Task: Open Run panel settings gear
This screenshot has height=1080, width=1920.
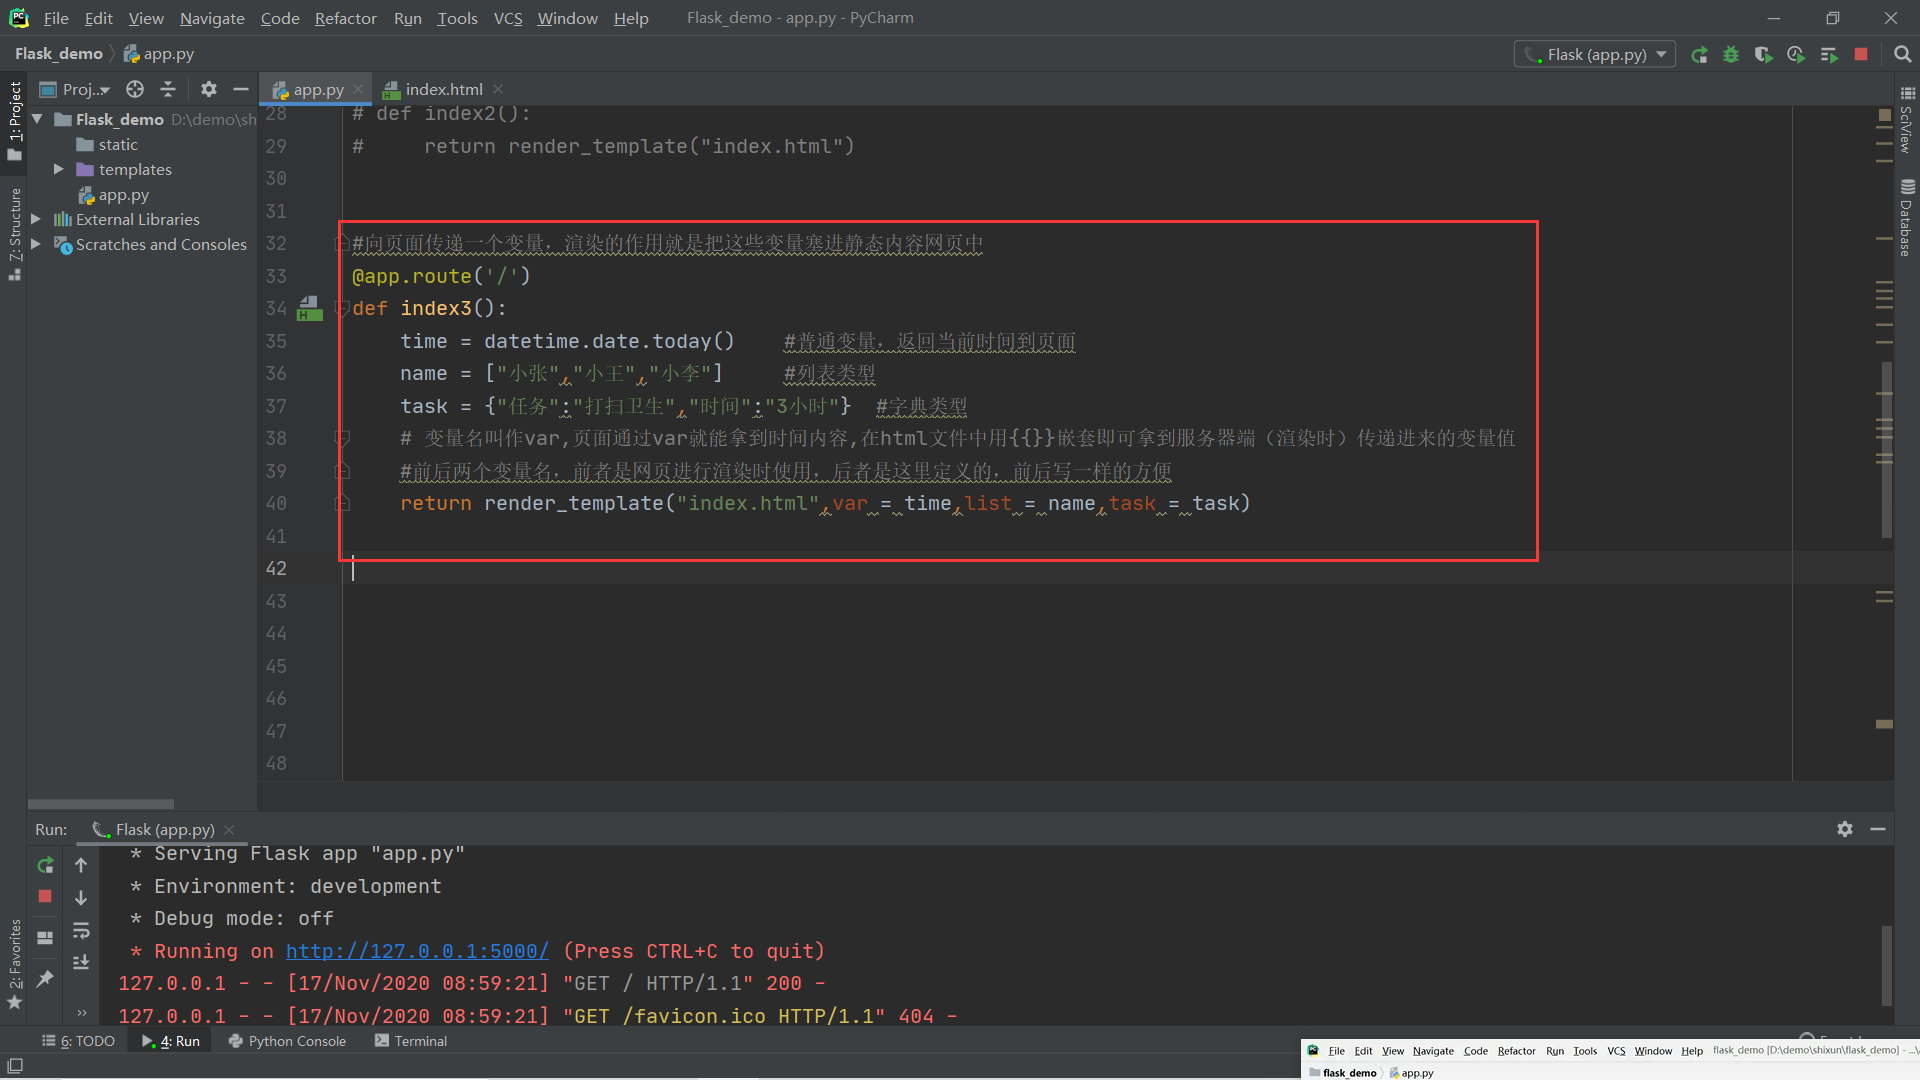Action: pyautogui.click(x=1845, y=829)
